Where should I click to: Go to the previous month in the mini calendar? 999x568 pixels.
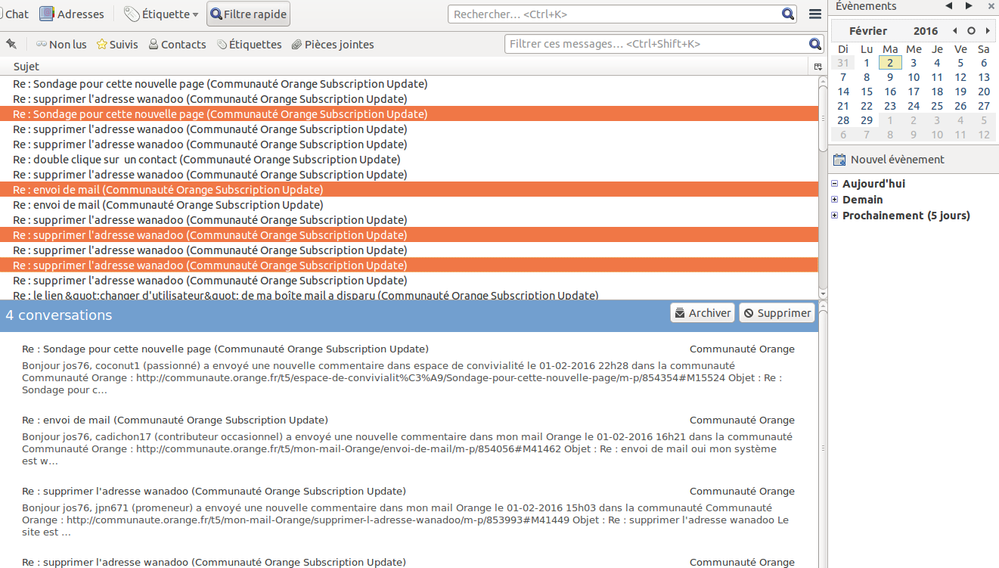pyautogui.click(x=954, y=31)
